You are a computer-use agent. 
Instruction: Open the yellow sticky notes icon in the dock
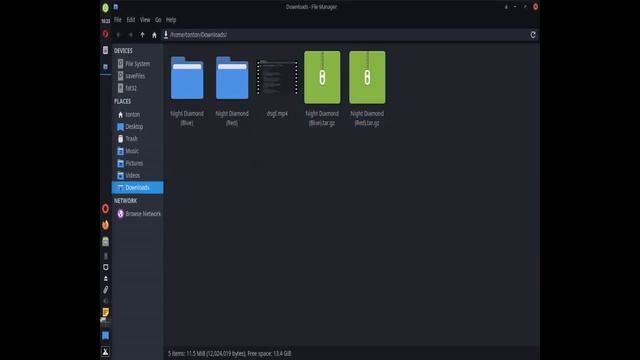coord(105,312)
